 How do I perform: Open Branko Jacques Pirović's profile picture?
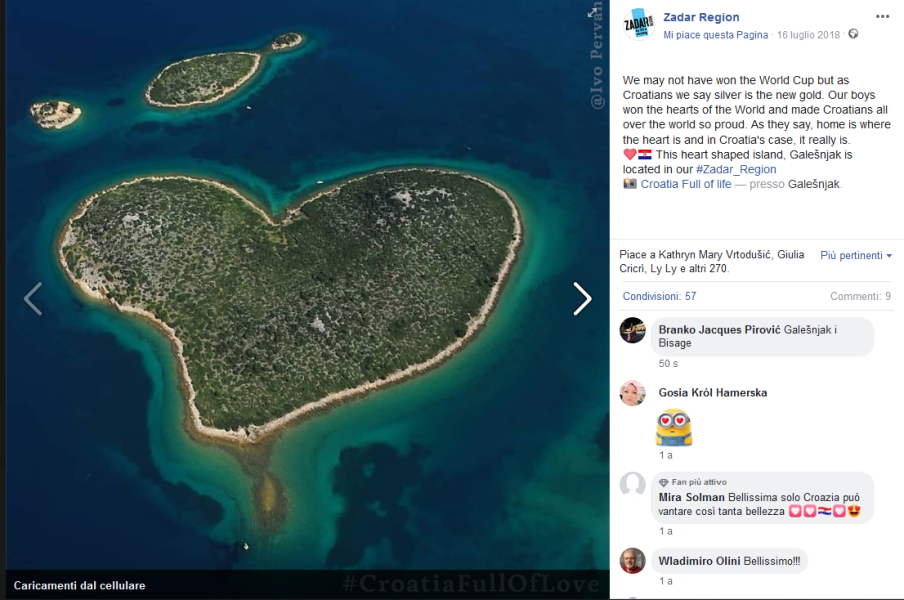point(632,330)
